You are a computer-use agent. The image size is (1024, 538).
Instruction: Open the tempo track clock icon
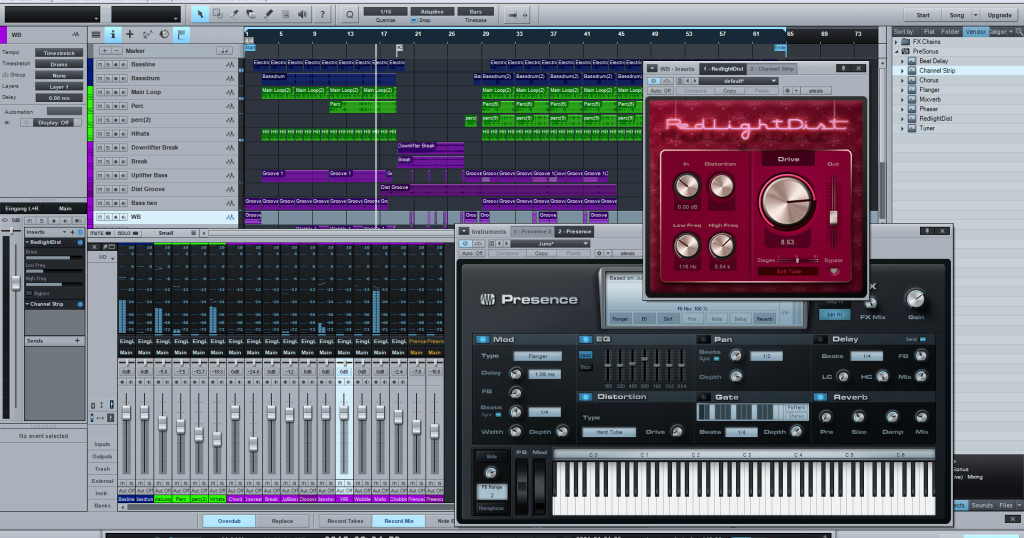[164, 35]
